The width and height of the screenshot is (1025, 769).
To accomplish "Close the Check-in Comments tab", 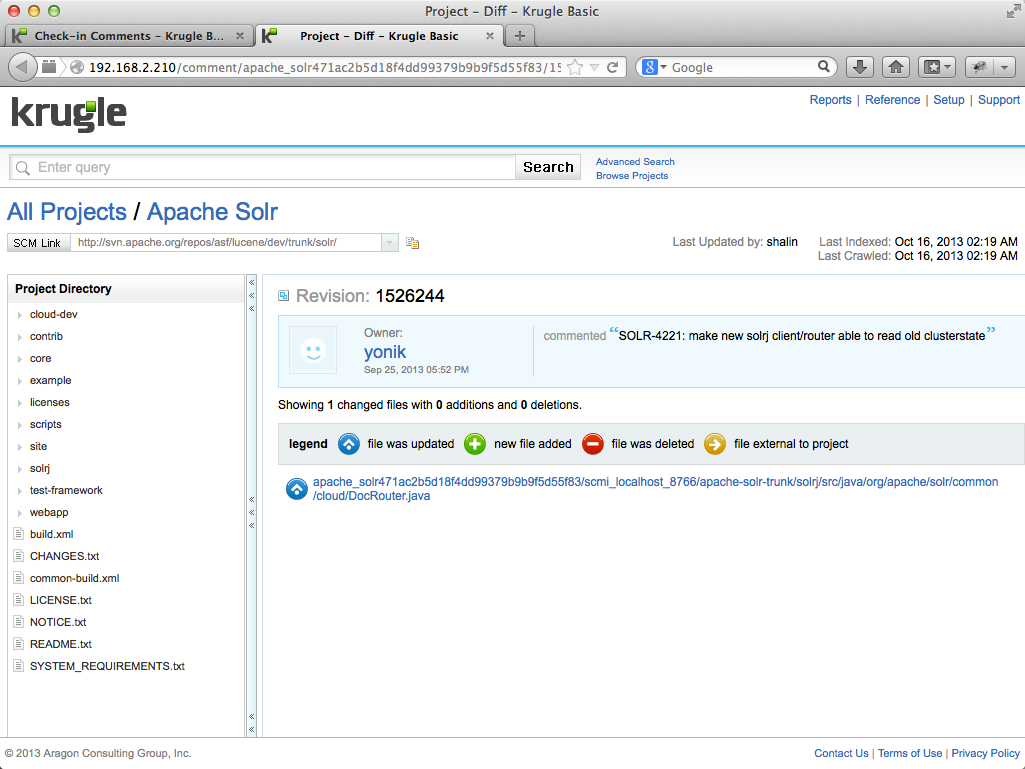I will pos(240,36).
